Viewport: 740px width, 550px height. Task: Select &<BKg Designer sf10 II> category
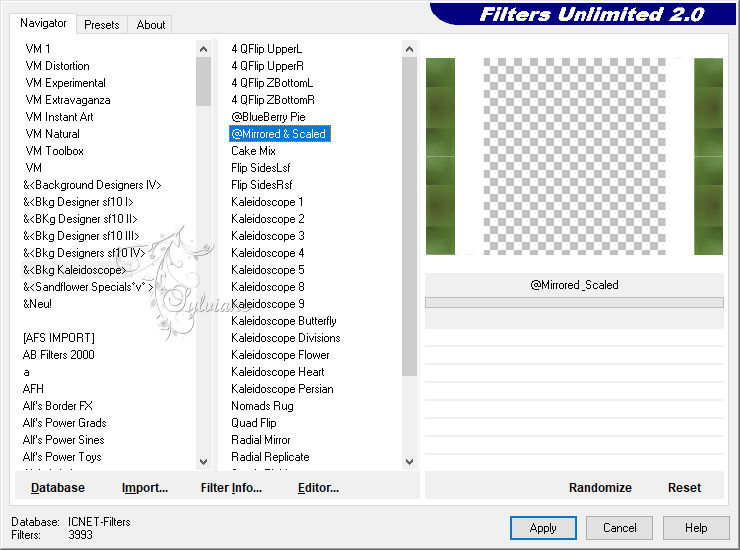coord(80,219)
